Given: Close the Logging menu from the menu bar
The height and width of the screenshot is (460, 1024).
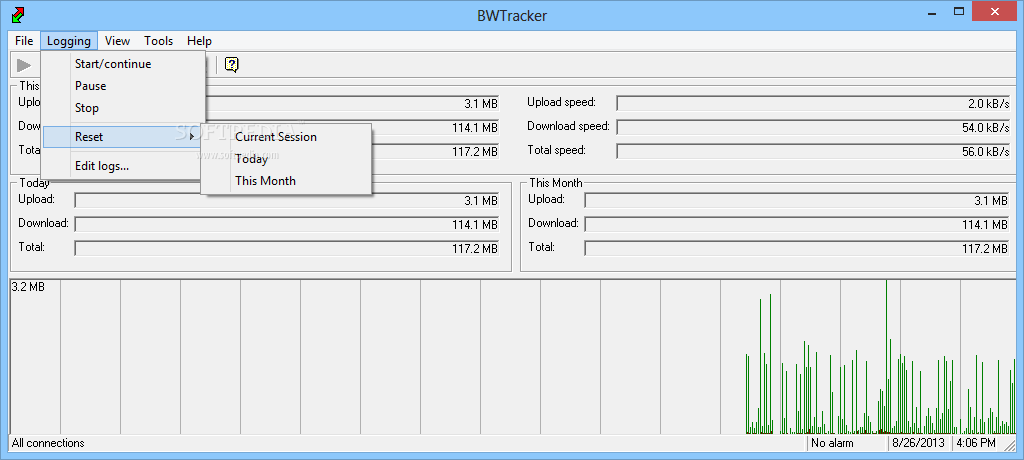Looking at the screenshot, I should coord(69,41).
